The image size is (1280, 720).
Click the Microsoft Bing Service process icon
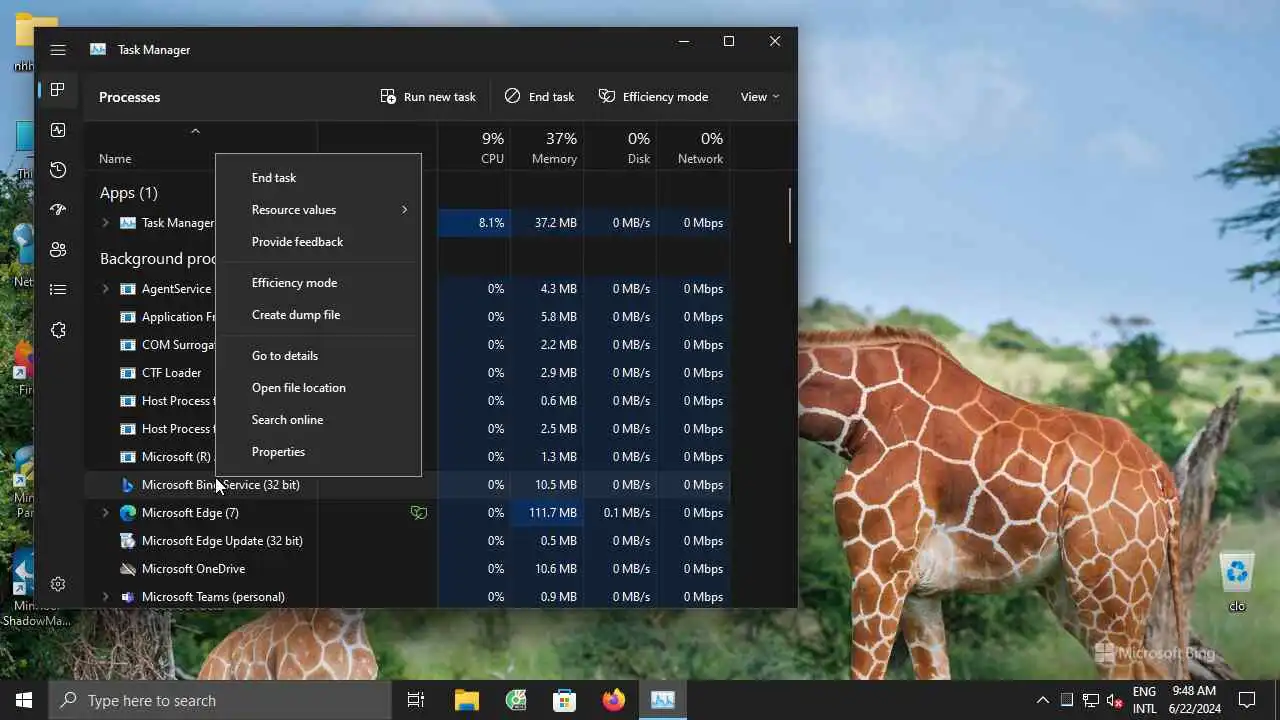point(127,485)
